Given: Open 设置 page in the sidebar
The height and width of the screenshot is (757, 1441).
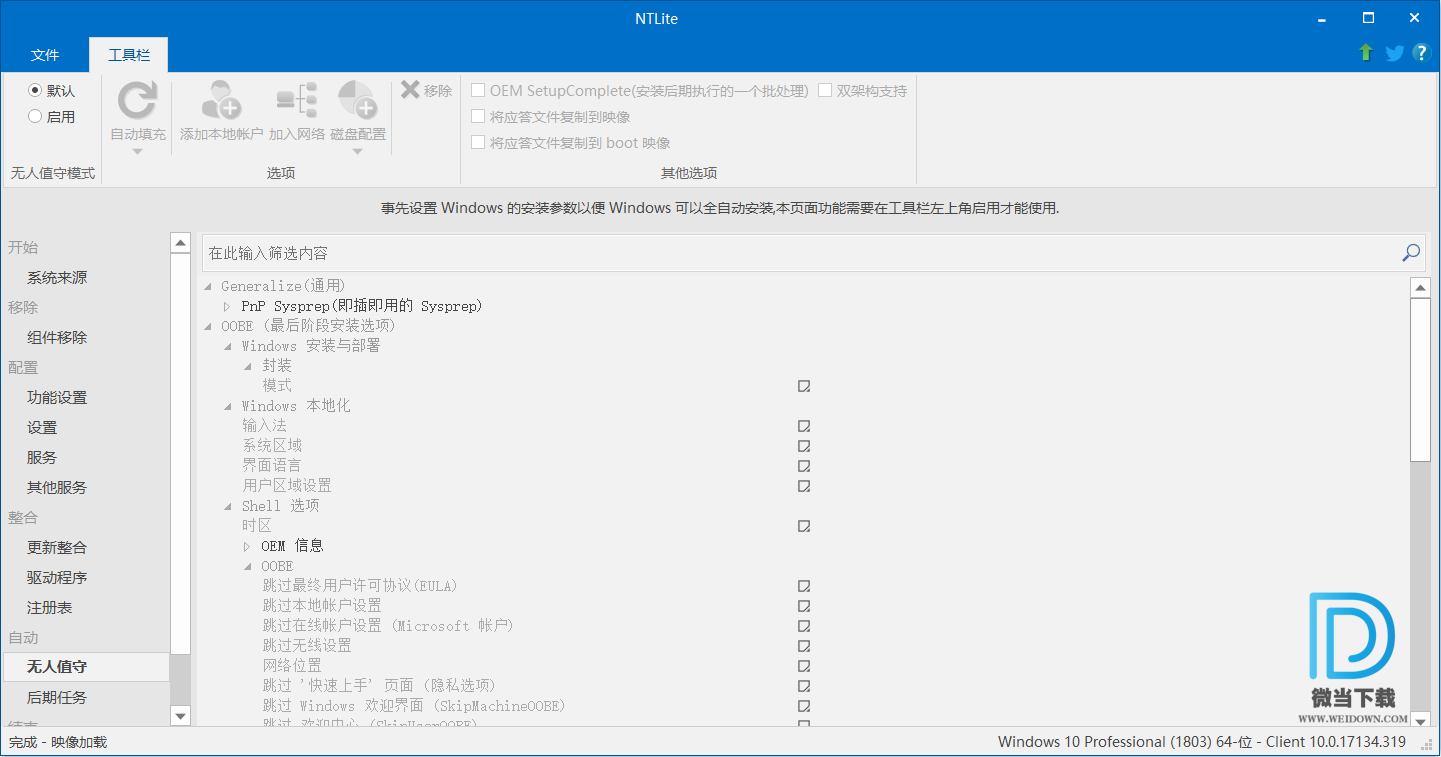Looking at the screenshot, I should coord(42,427).
